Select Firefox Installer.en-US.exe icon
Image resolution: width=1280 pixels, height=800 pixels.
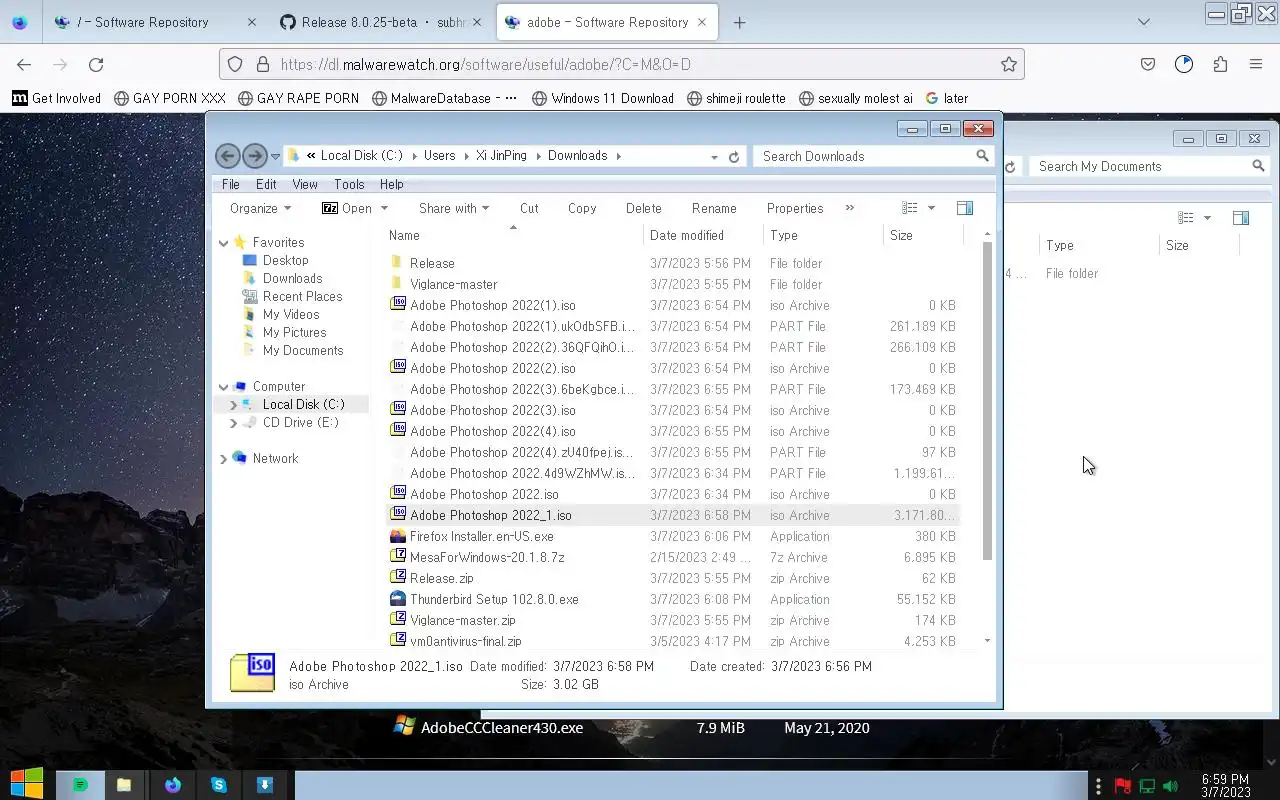(398, 536)
